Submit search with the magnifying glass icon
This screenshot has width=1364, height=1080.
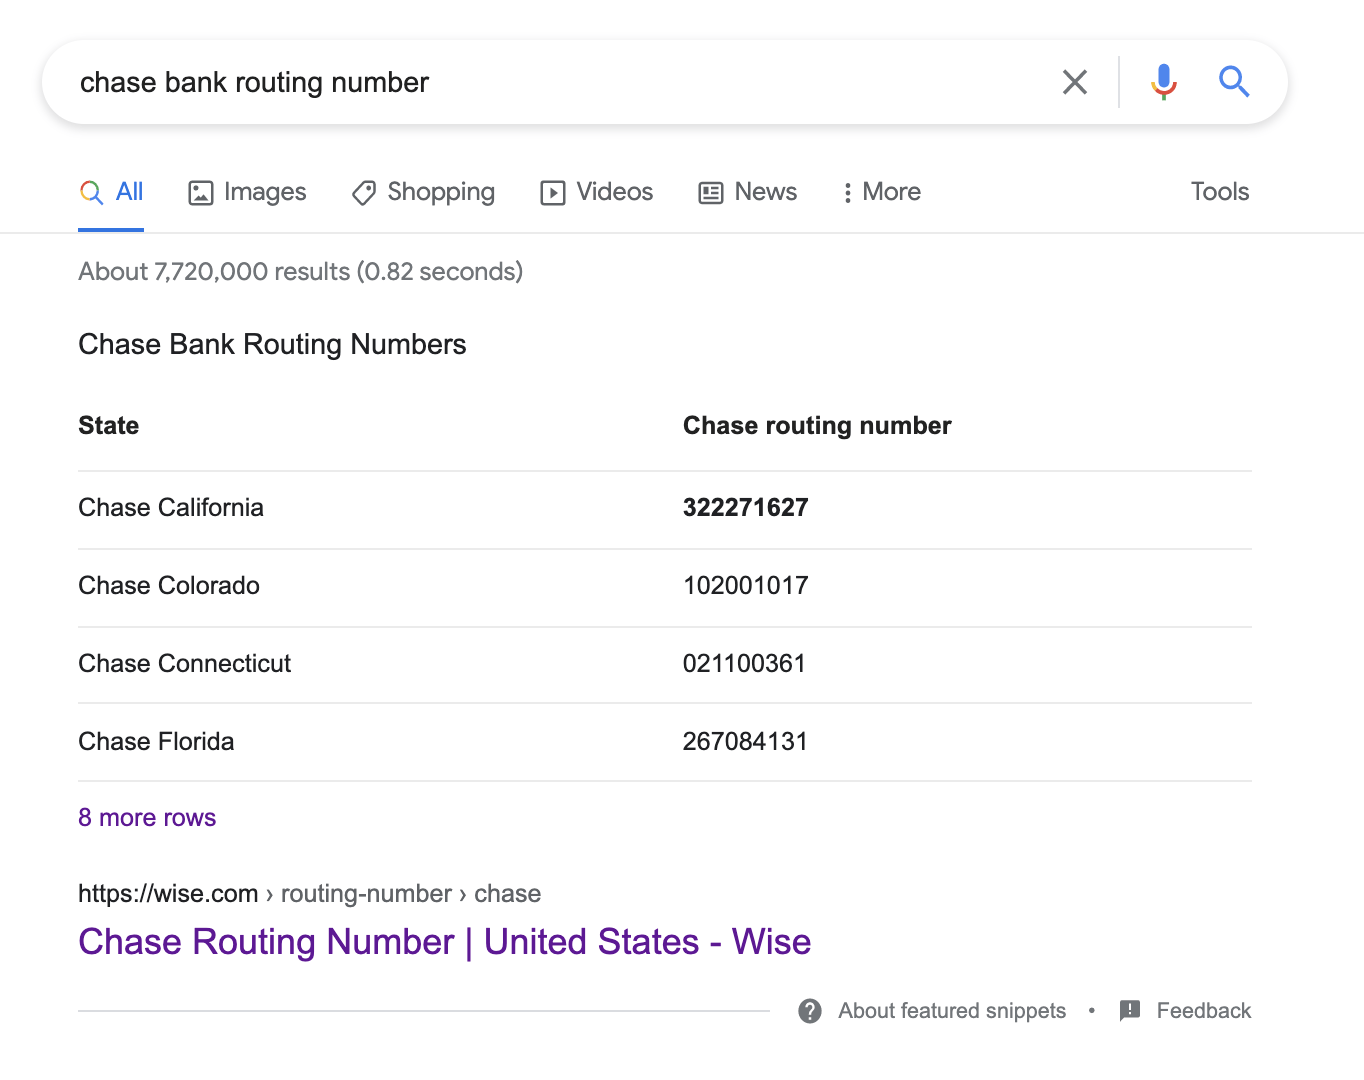point(1234,82)
